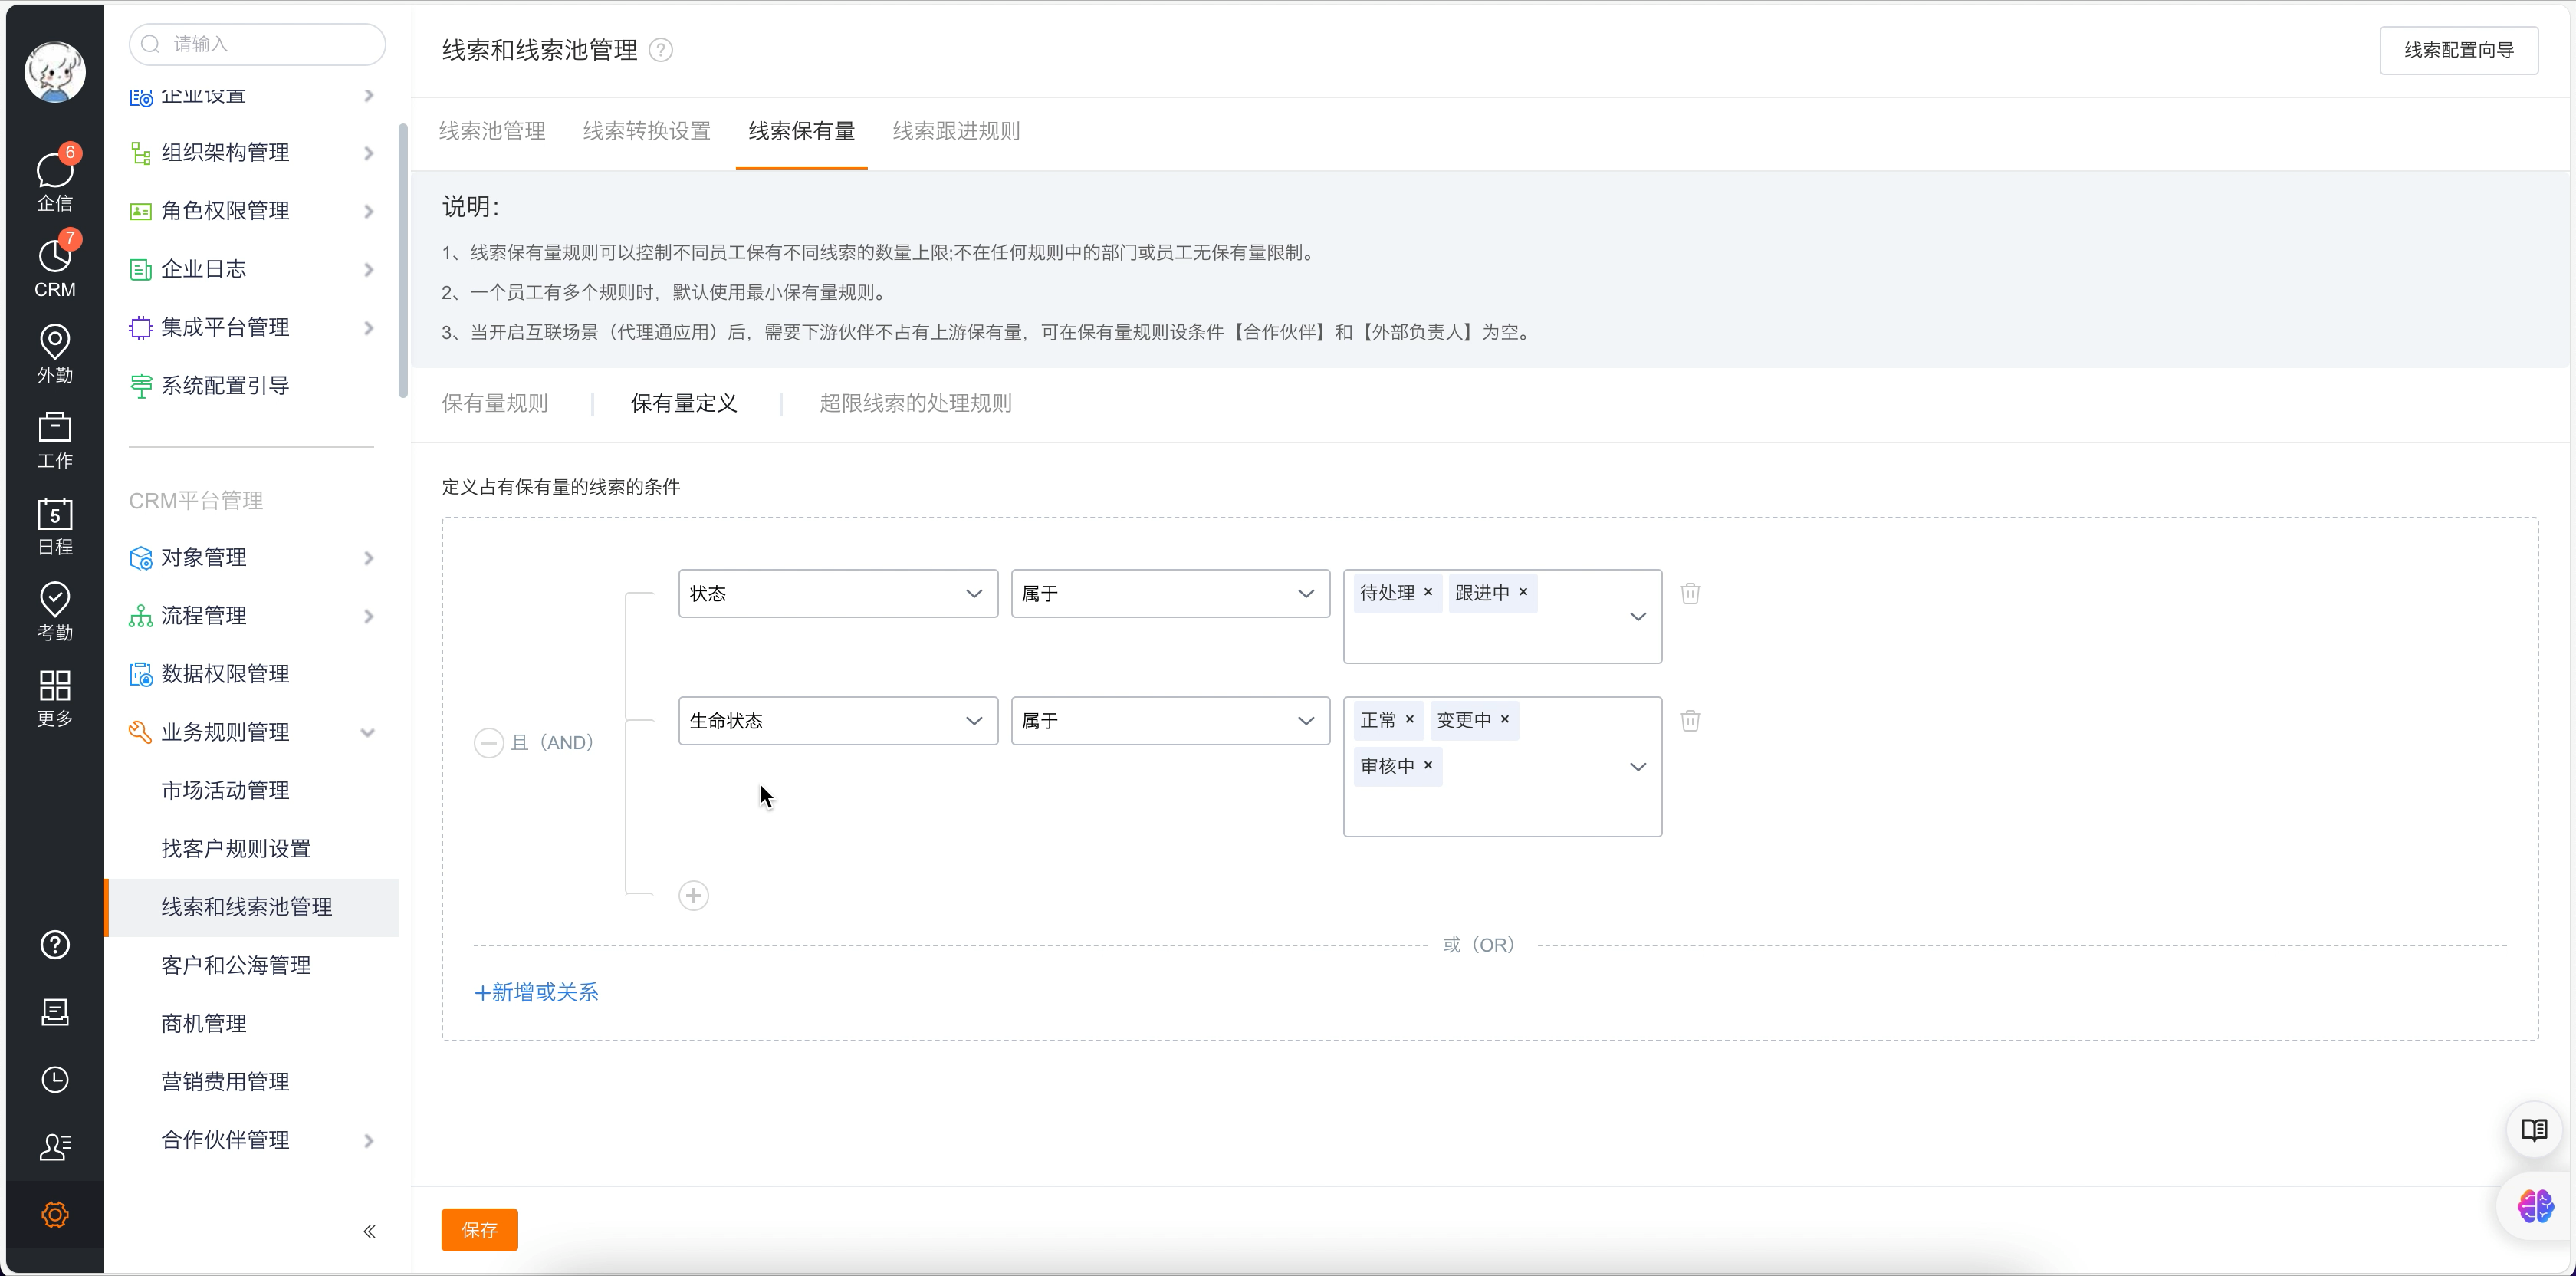Screen dimensions: 2576x1276
Task: Open 属于 operator dropdown in 生命状态 row
Action: click(1170, 720)
